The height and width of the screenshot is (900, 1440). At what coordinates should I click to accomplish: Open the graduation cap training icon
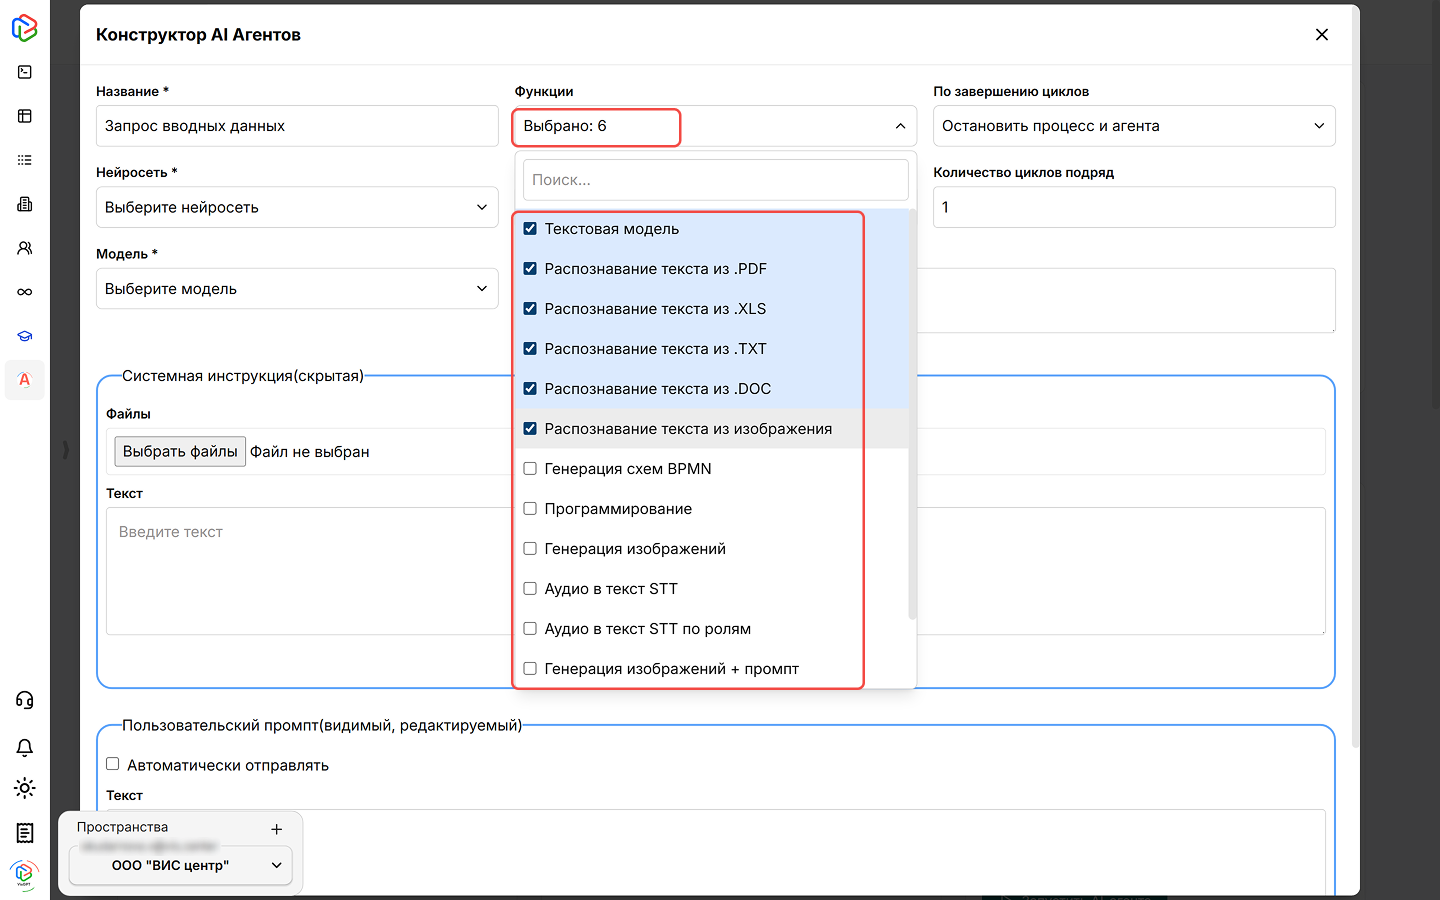click(x=25, y=336)
